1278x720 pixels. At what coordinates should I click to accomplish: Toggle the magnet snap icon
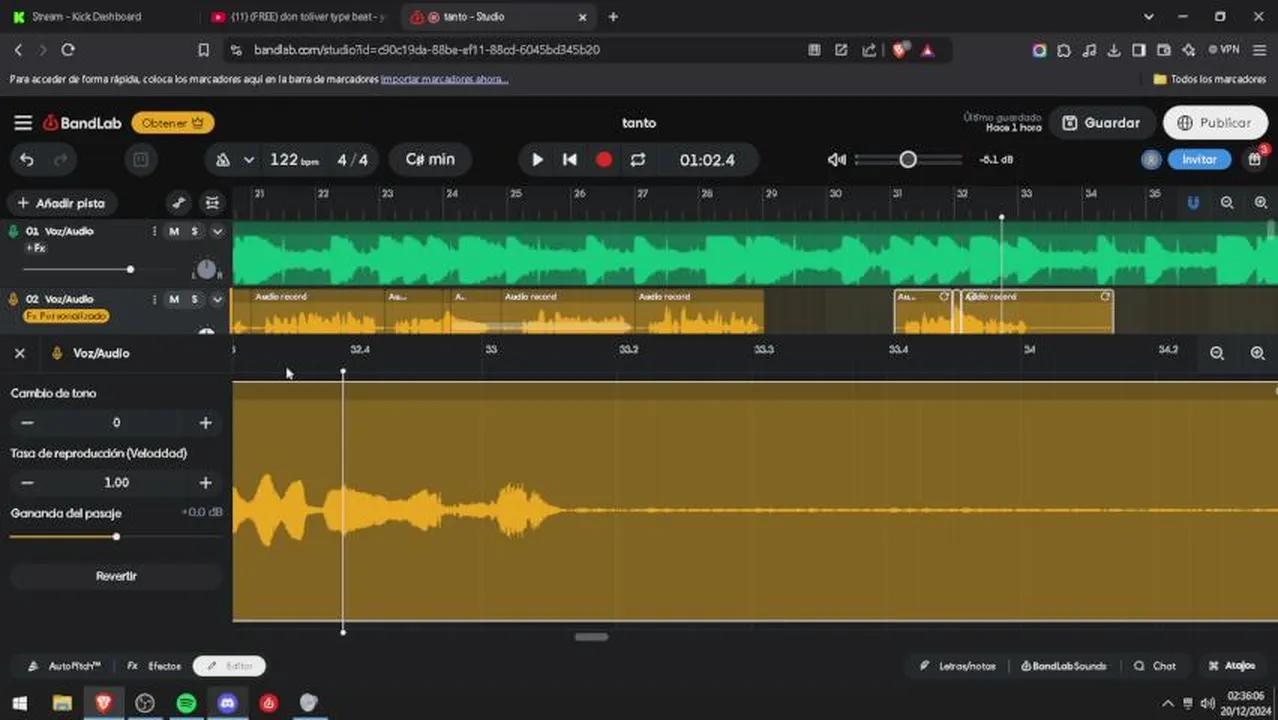[1193, 203]
